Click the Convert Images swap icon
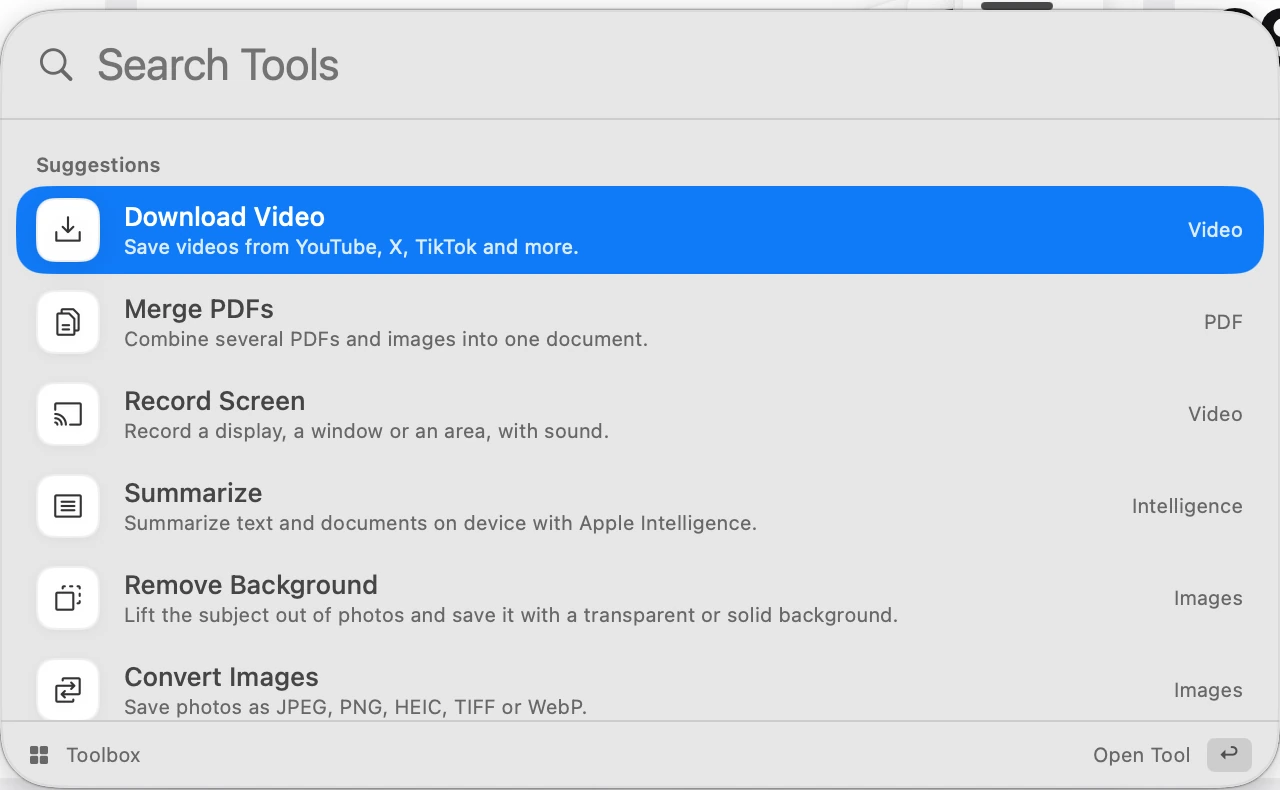This screenshot has width=1280, height=790. (68, 689)
